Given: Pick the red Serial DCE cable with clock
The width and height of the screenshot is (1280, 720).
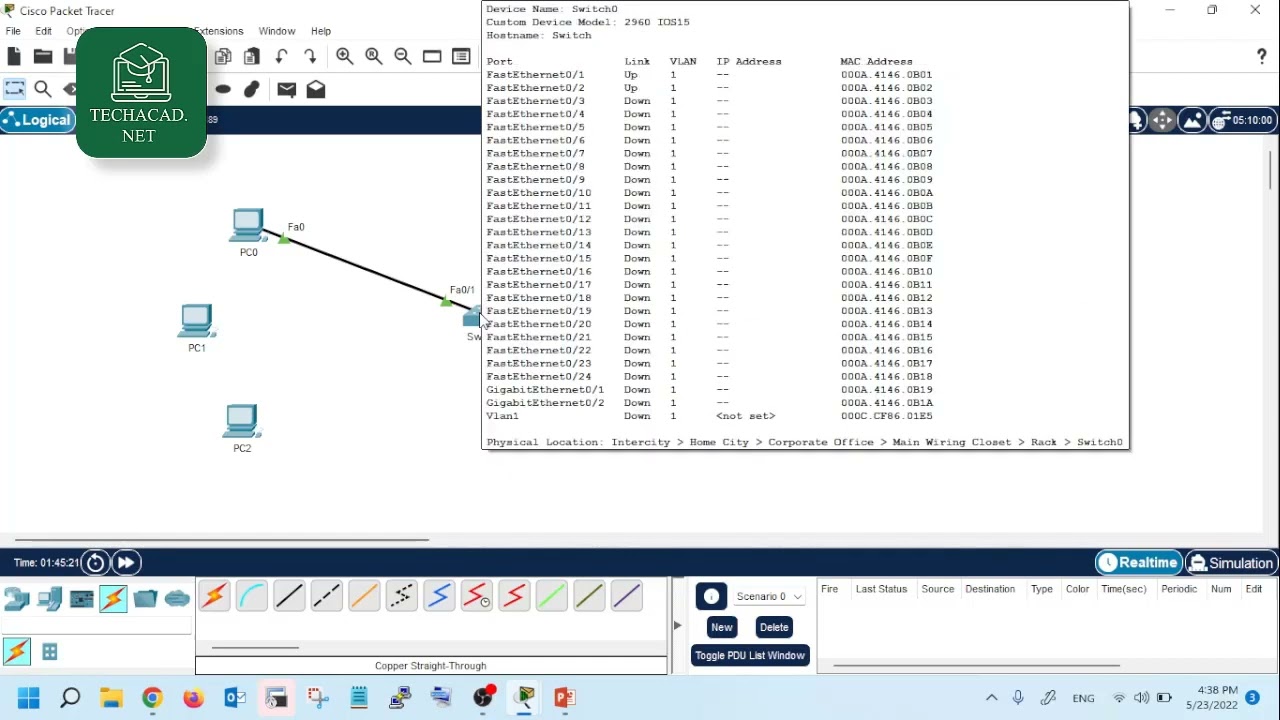Looking at the screenshot, I should [x=476, y=597].
